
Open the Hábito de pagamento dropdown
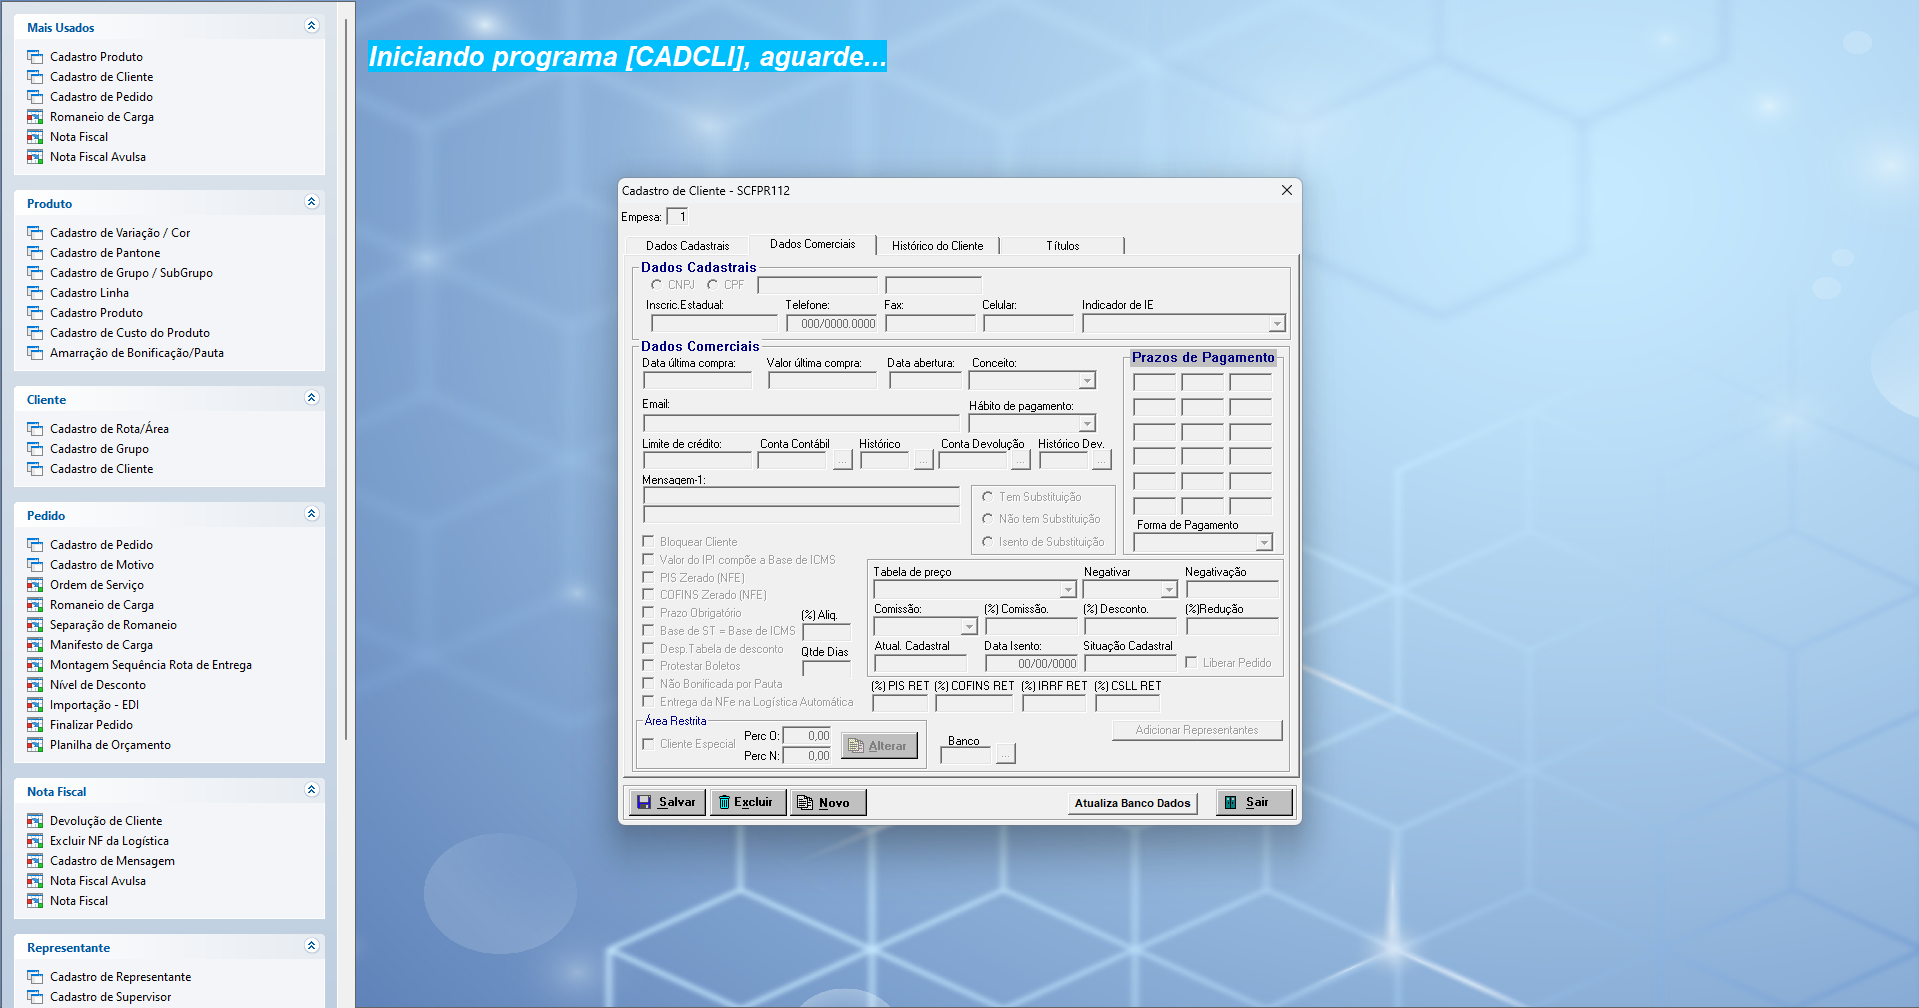(x=1087, y=424)
